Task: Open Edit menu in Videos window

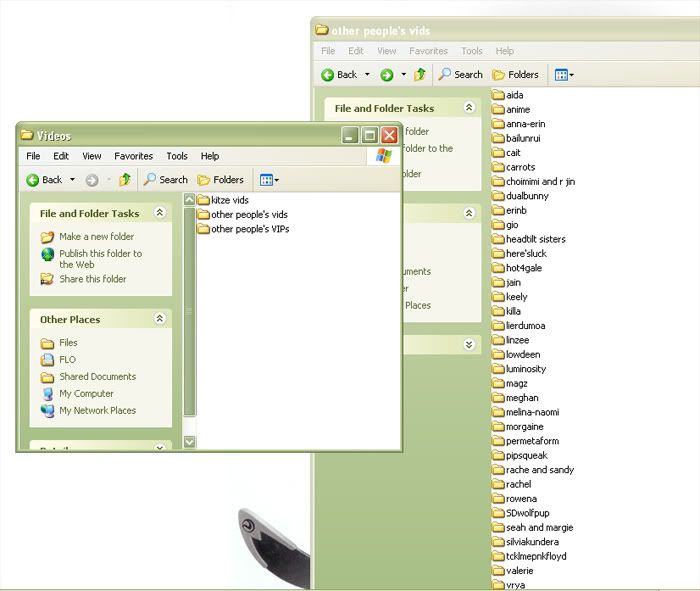Action: [61, 156]
